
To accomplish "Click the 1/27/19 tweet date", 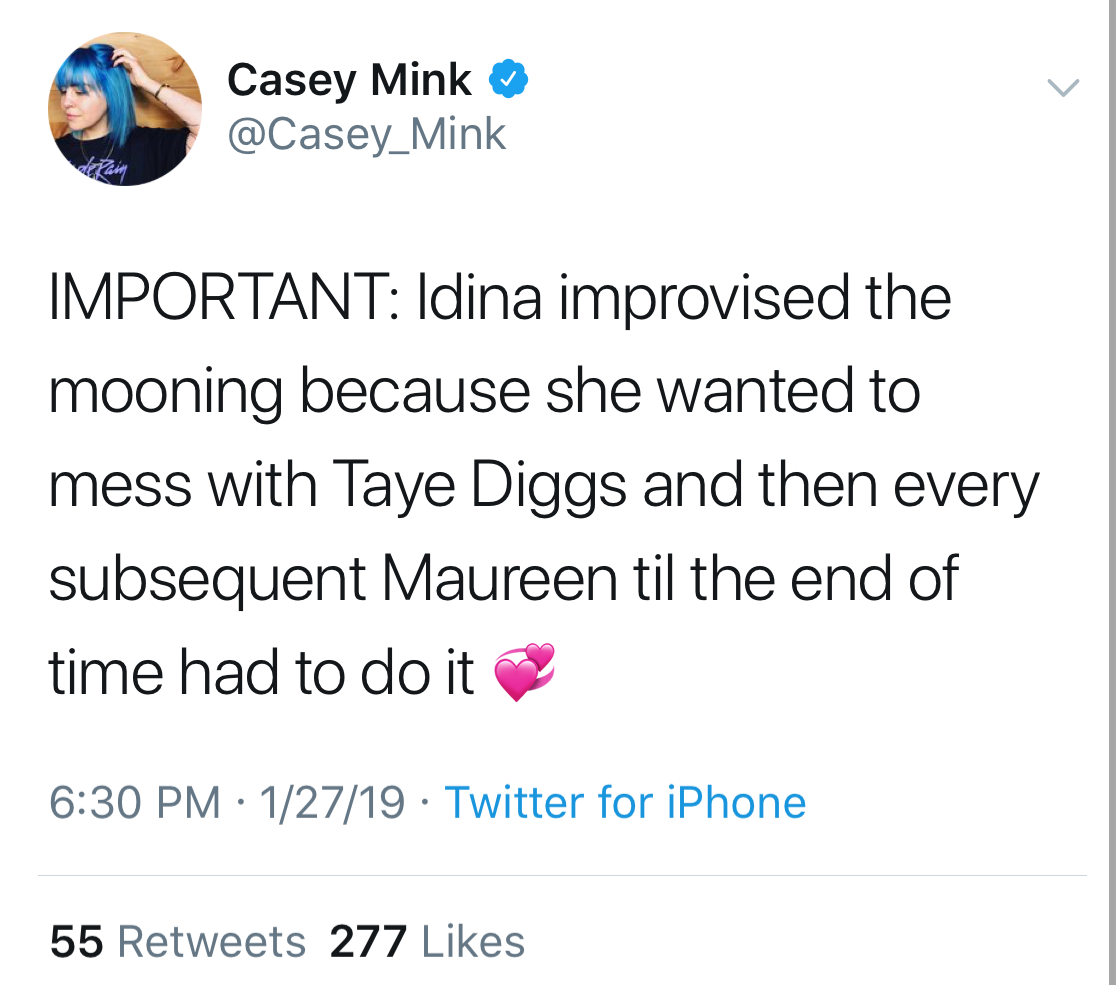I will [332, 802].
